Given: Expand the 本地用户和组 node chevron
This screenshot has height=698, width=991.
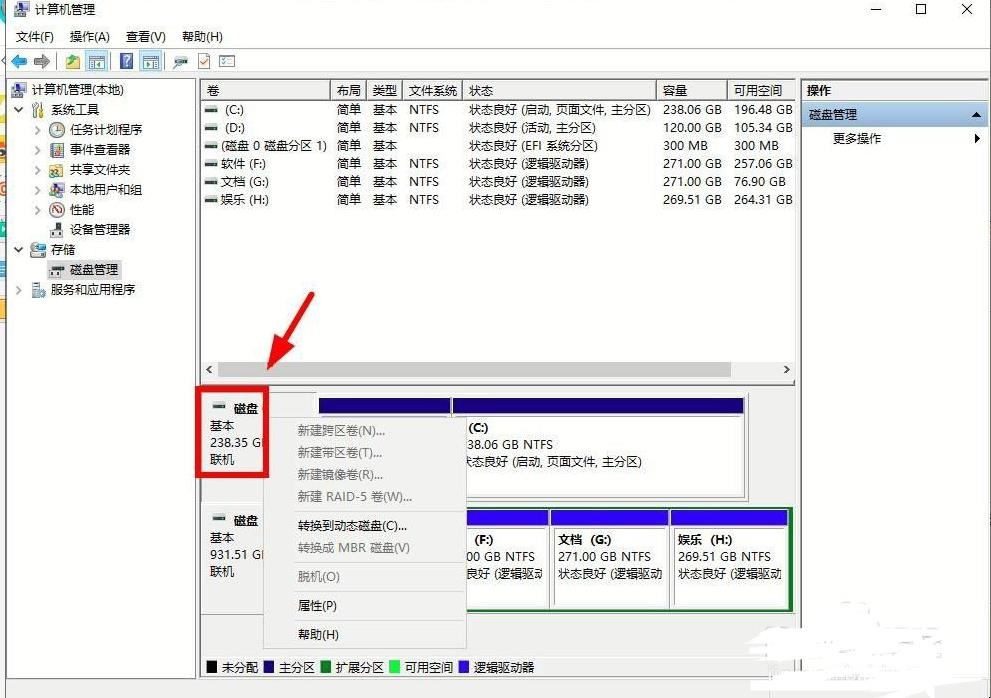Looking at the screenshot, I should (37, 190).
